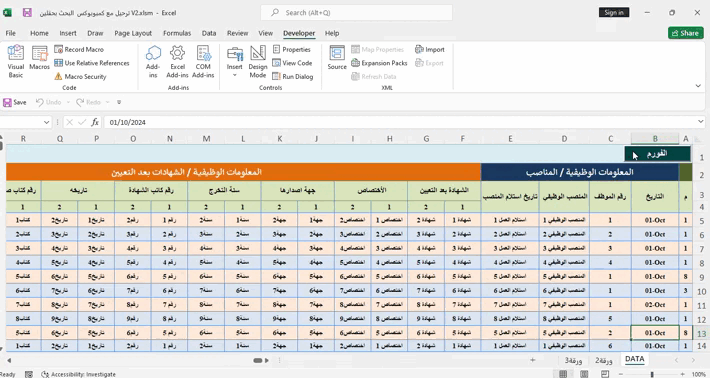The image size is (710, 378).
Task: Click Expansion Packs
Action: pos(379,63)
